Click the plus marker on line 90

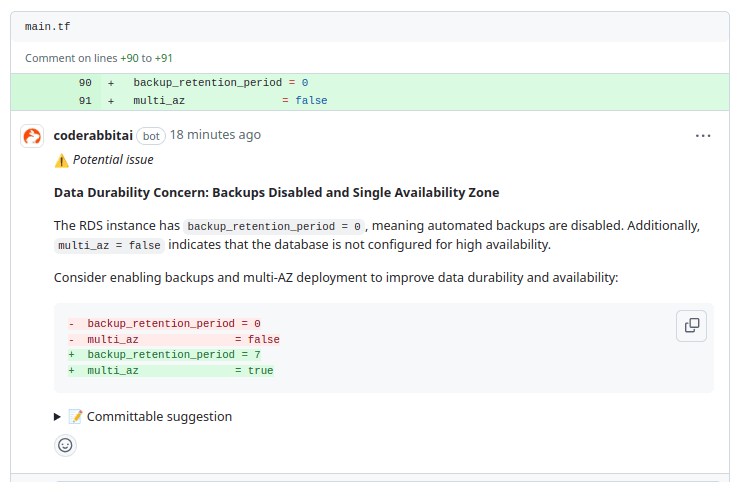coord(111,82)
